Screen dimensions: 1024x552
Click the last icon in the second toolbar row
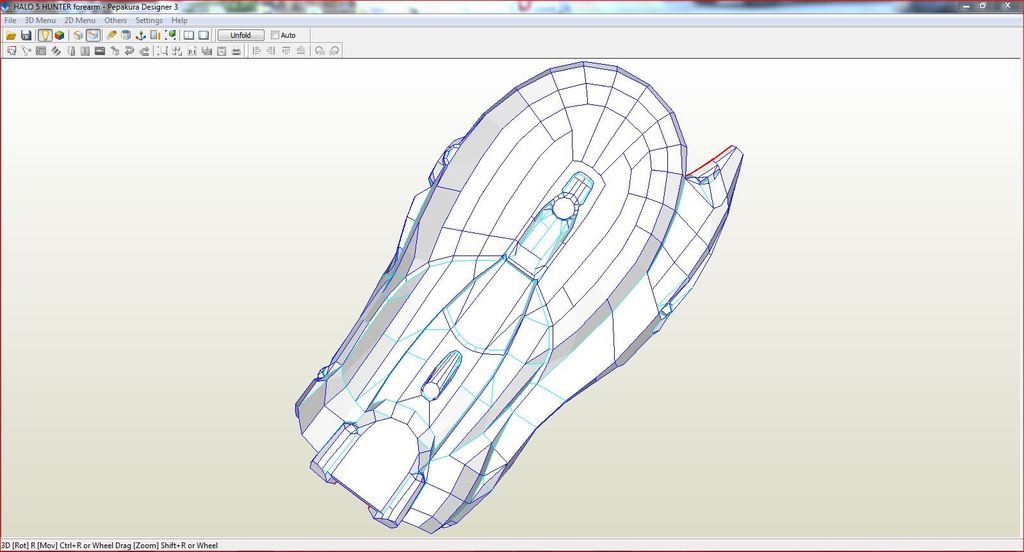335,50
